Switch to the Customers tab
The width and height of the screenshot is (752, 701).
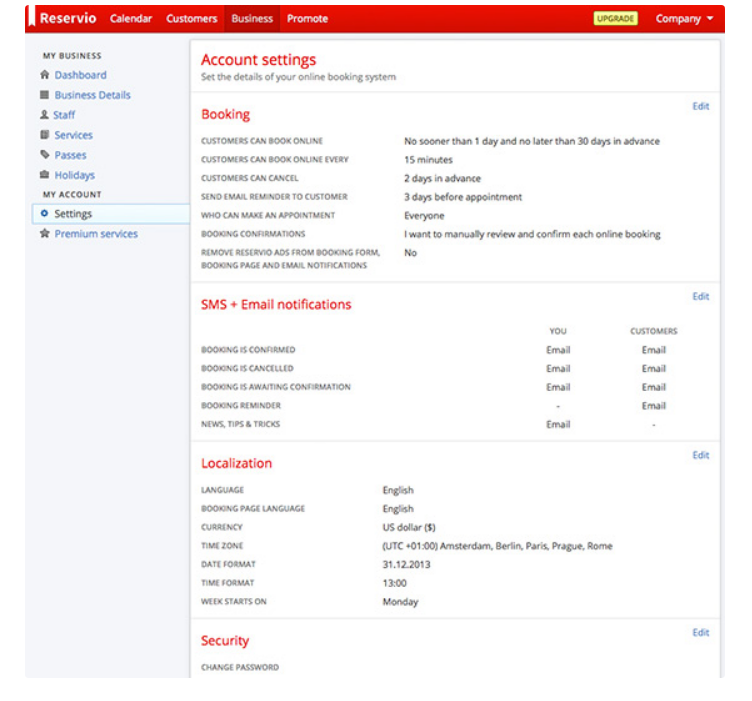[x=191, y=19]
